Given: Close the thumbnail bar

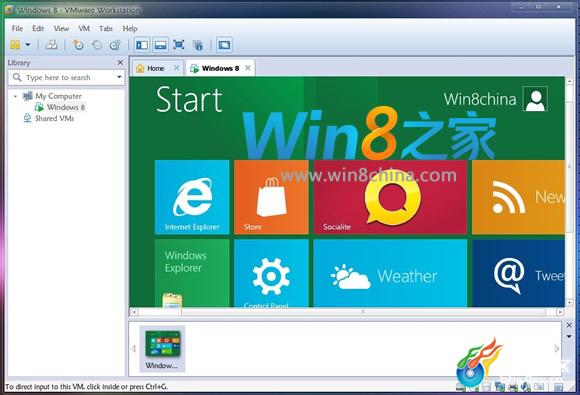Looking at the screenshot, I should click(569, 325).
